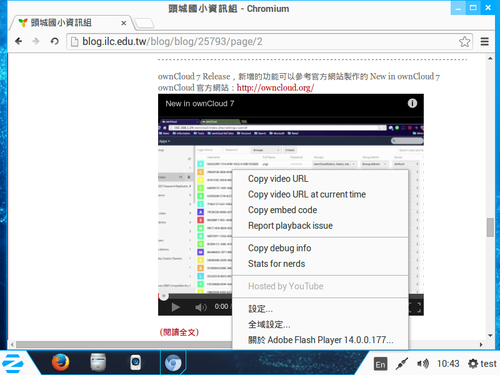Open the http://owncloud.org/ link
Screen dimensions: 500x375
275,88
